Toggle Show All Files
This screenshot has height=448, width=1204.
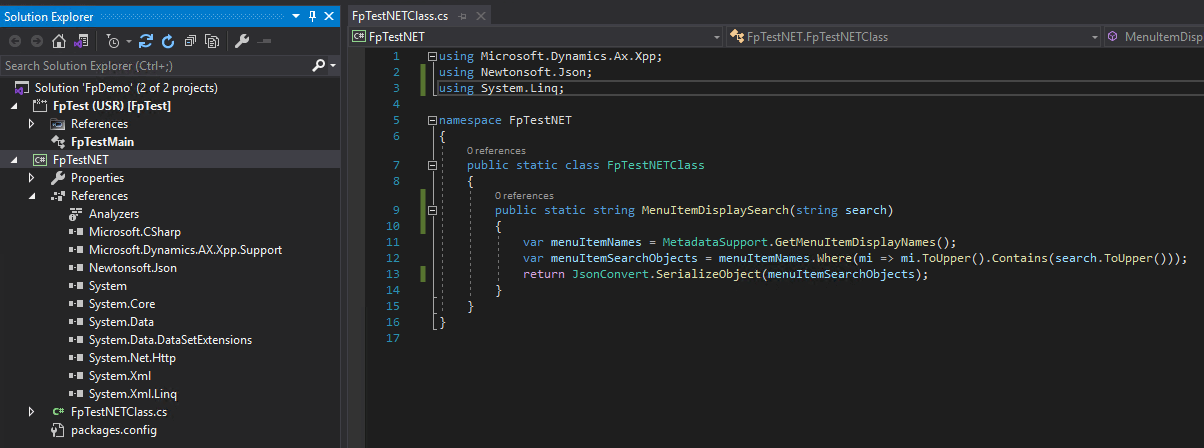click(x=212, y=41)
